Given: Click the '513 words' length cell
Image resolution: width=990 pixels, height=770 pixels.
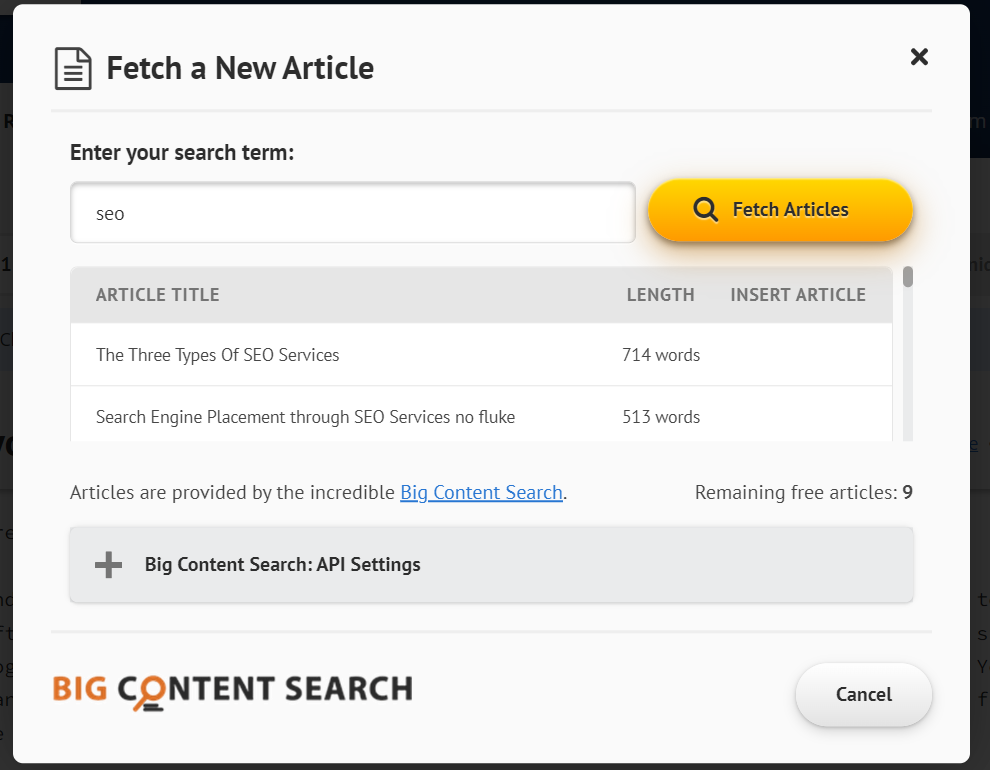Looking at the screenshot, I should point(661,417).
